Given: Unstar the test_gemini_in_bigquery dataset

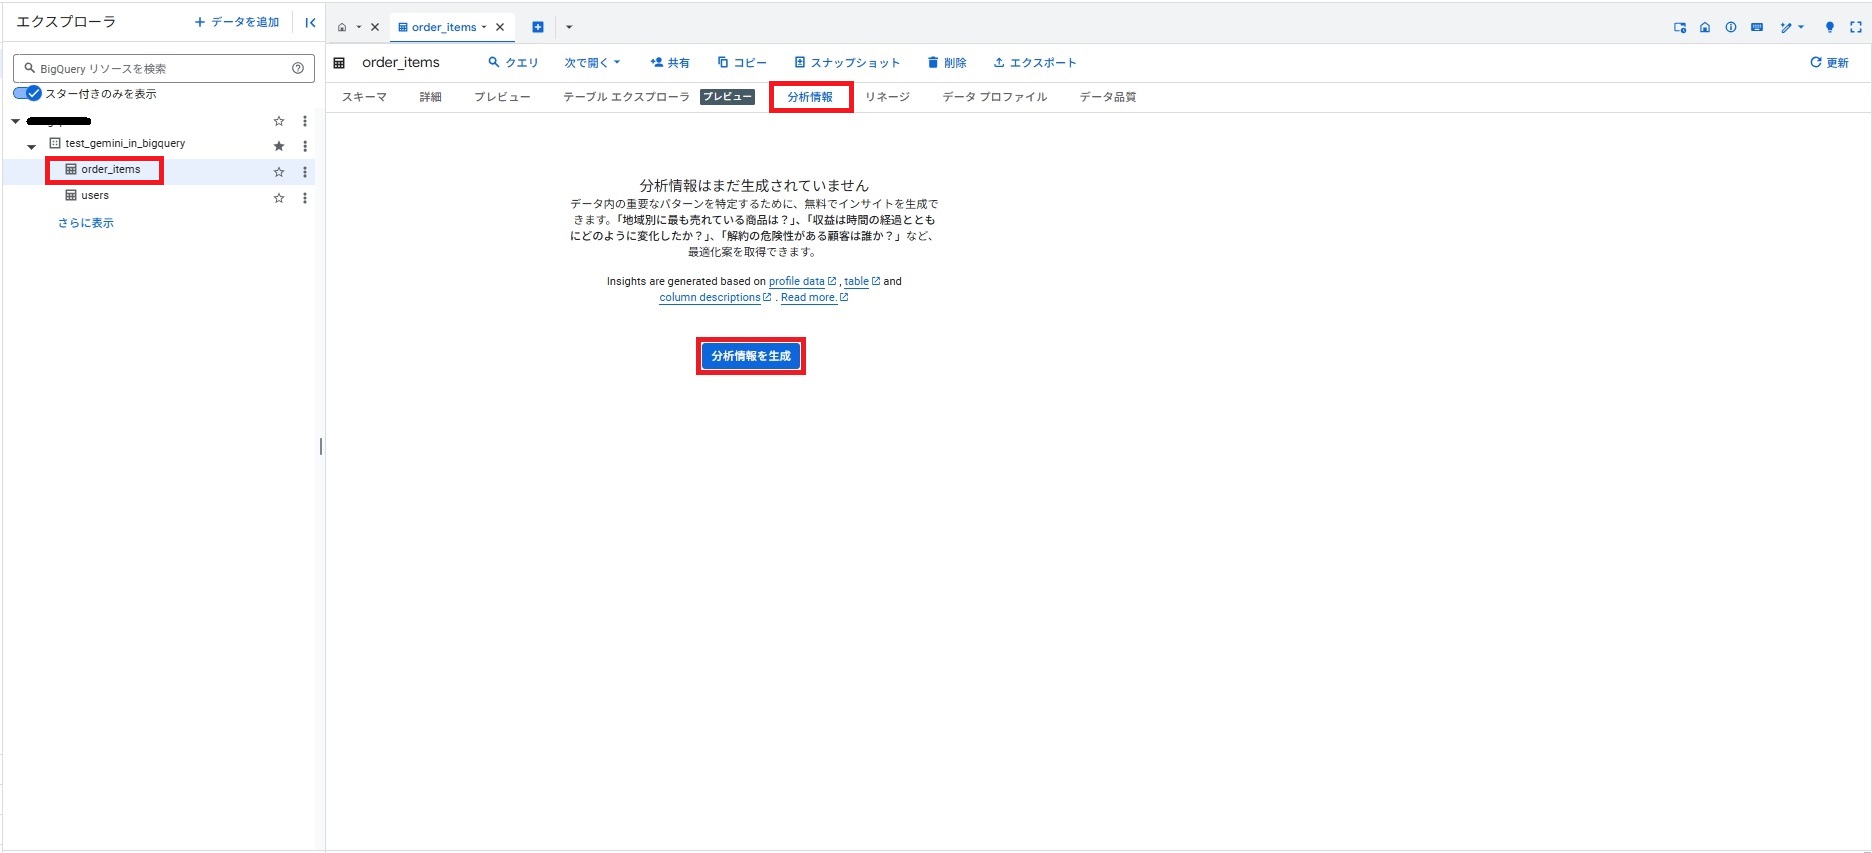Looking at the screenshot, I should click(x=279, y=146).
